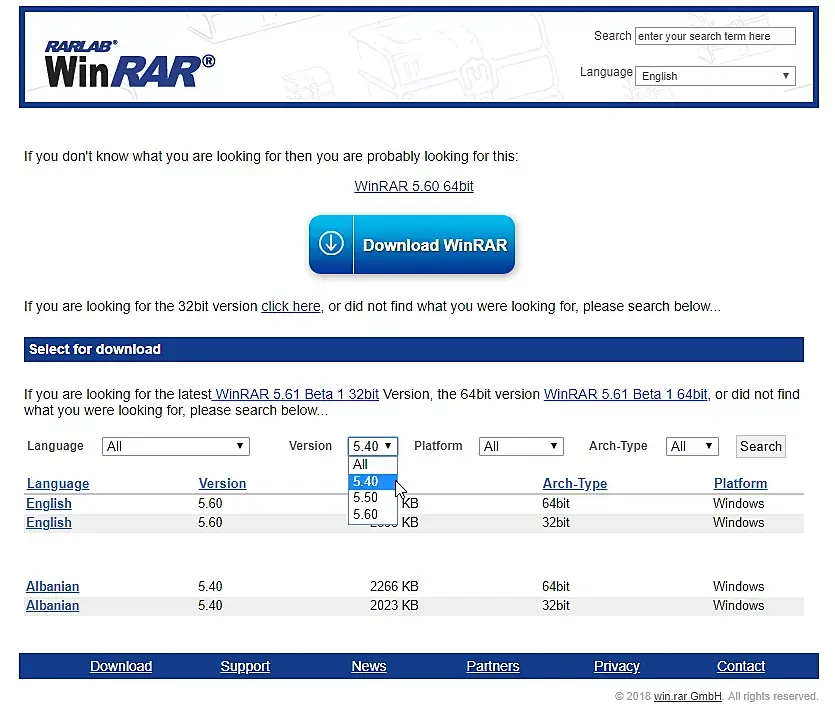Open the header Language dropdown showing English
835x719 pixels.
(715, 76)
